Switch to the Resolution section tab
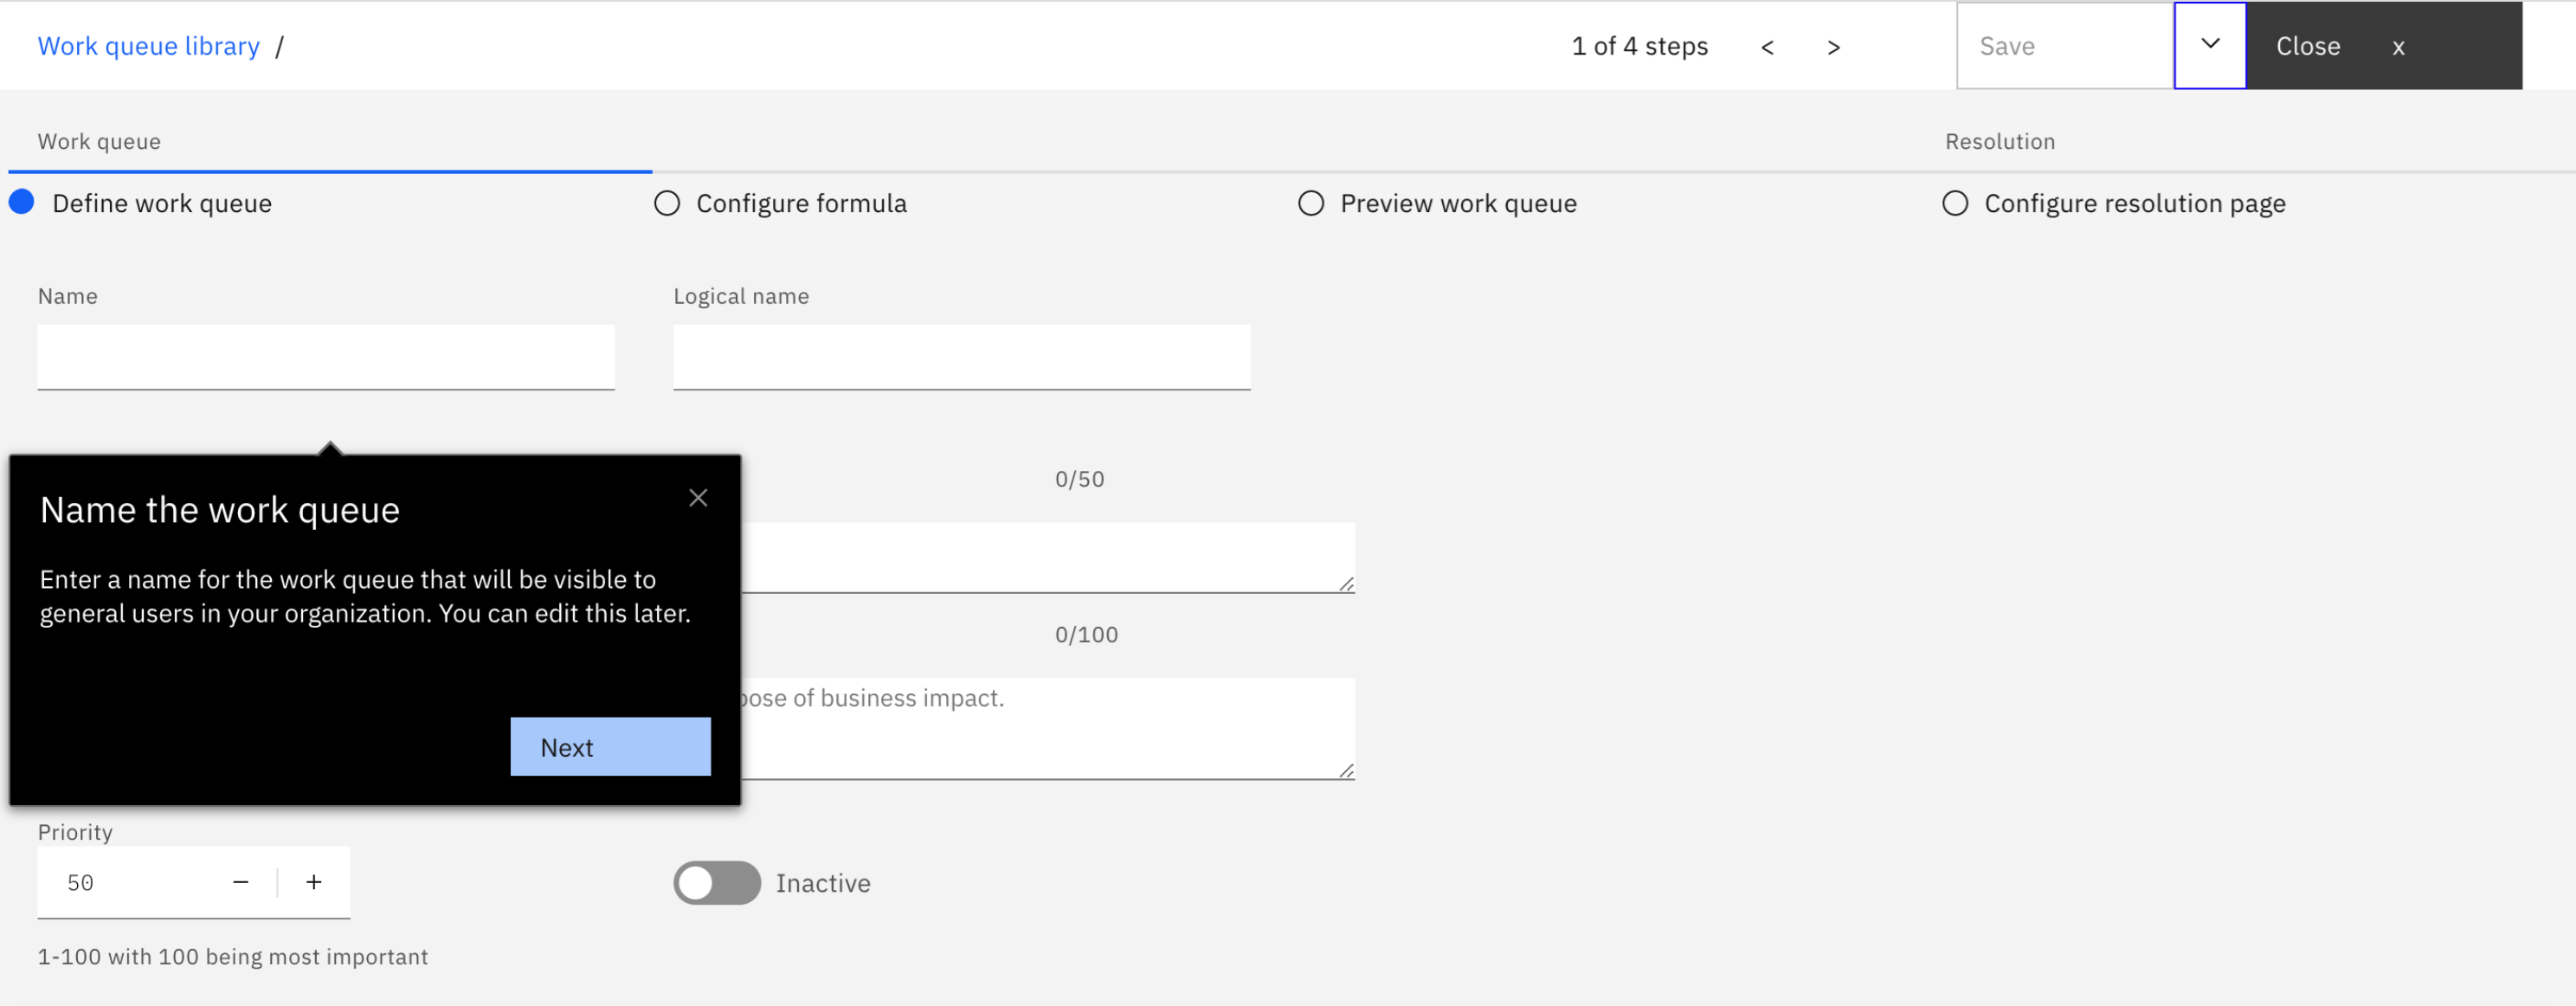The width and height of the screenshot is (2576, 1006). pos(2000,141)
